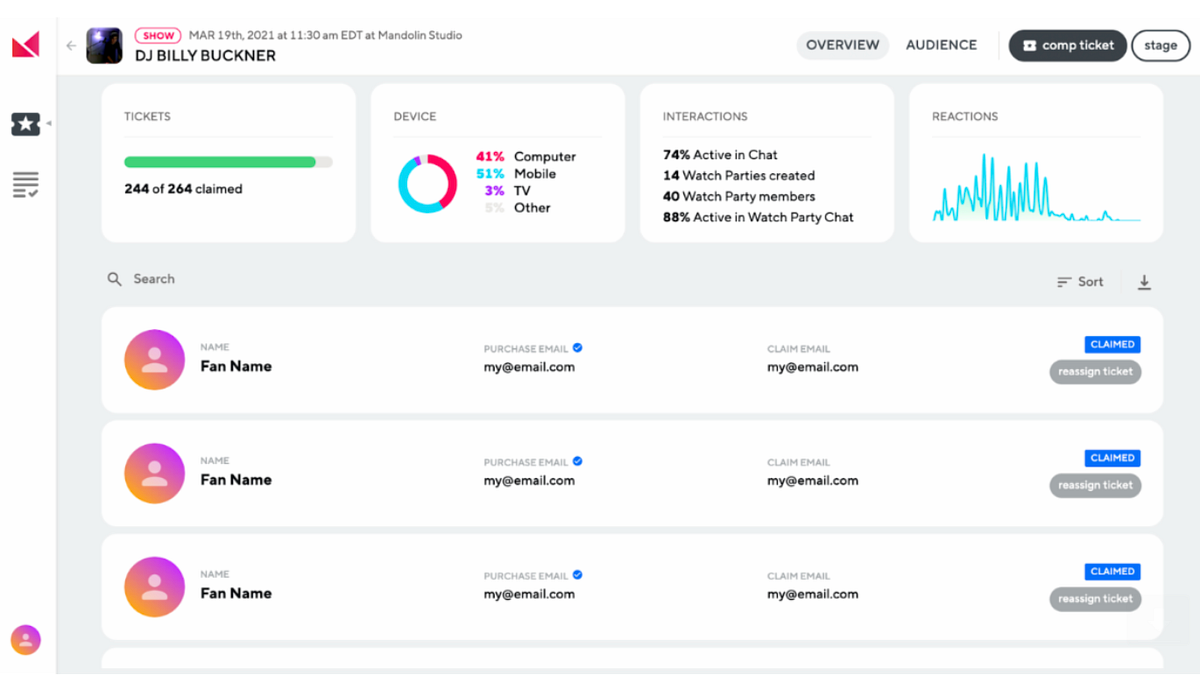
Task: Open the Sort options
Action: (x=1080, y=282)
